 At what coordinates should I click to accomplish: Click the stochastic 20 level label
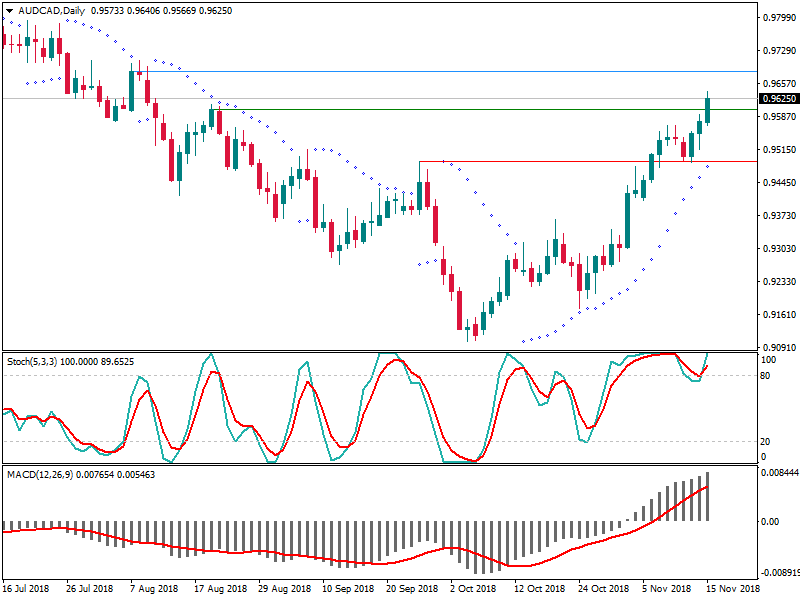point(765,441)
